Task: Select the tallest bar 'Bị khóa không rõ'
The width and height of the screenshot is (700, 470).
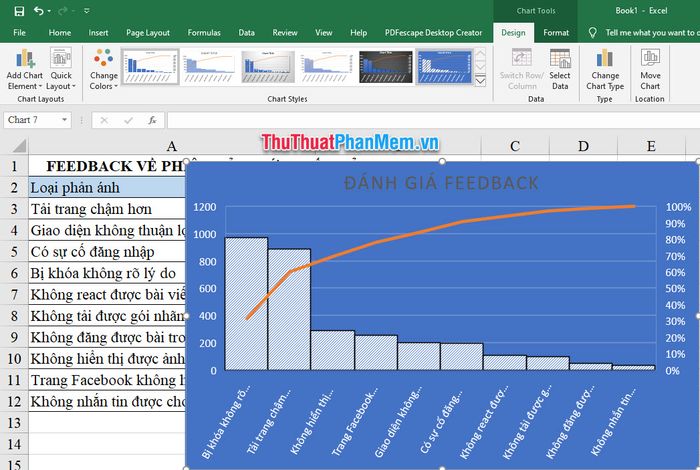Action: coord(246,304)
